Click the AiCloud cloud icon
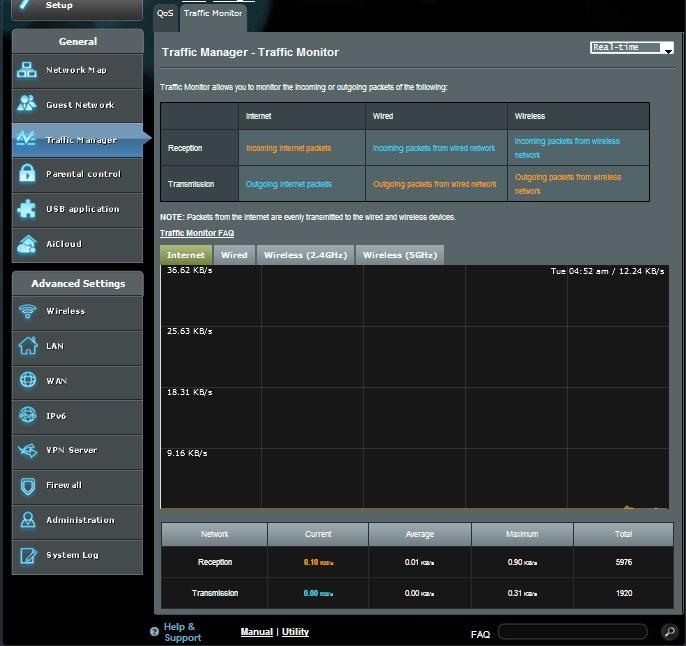 (27, 244)
